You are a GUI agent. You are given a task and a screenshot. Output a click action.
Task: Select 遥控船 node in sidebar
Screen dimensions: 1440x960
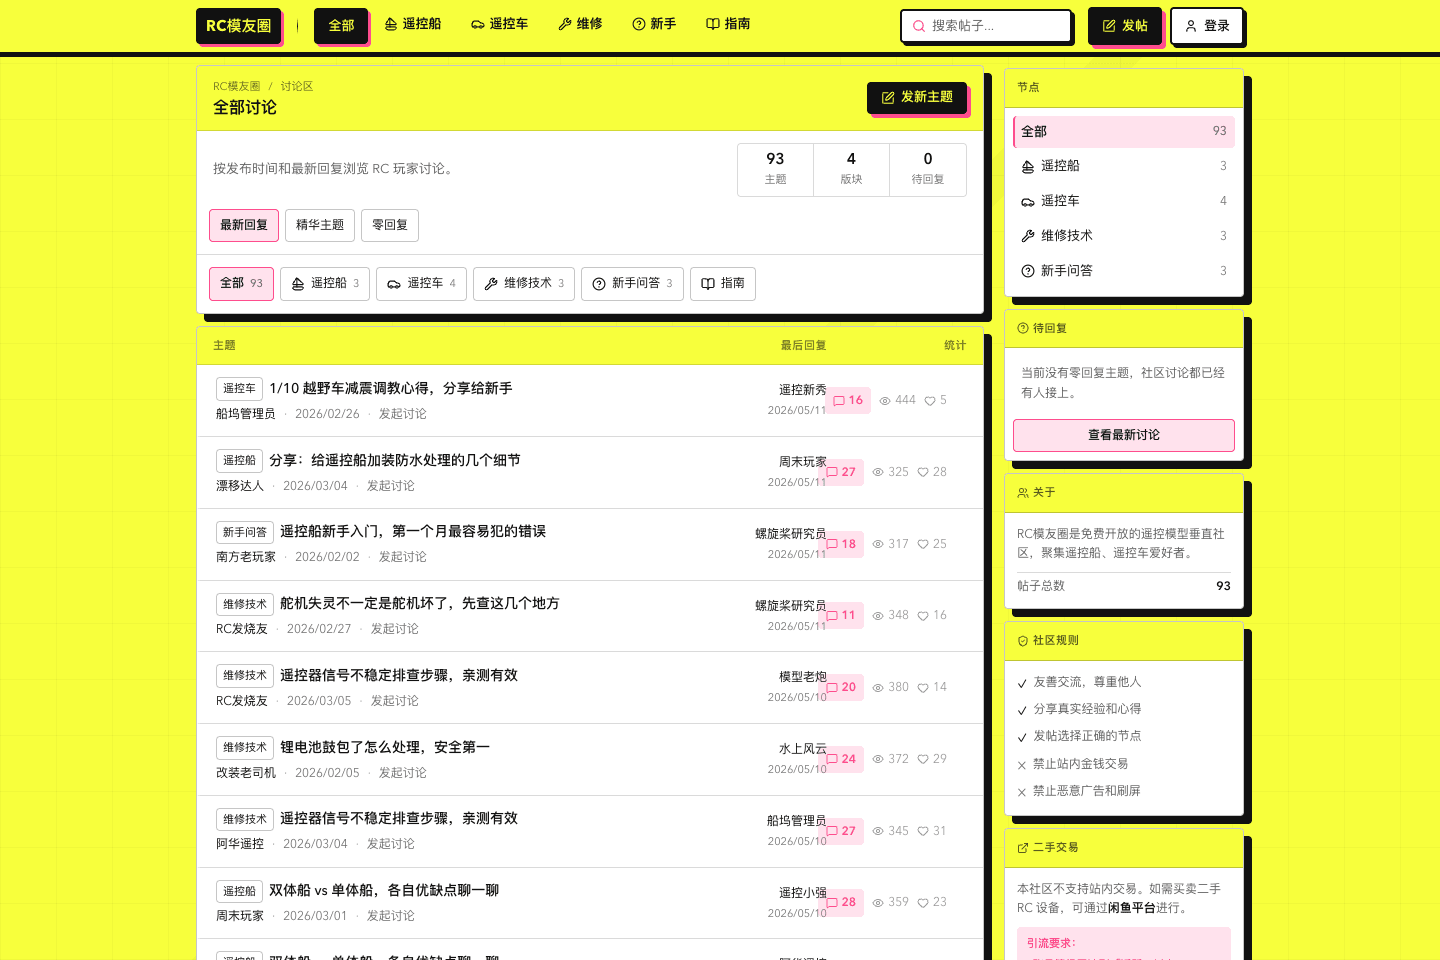click(1124, 166)
